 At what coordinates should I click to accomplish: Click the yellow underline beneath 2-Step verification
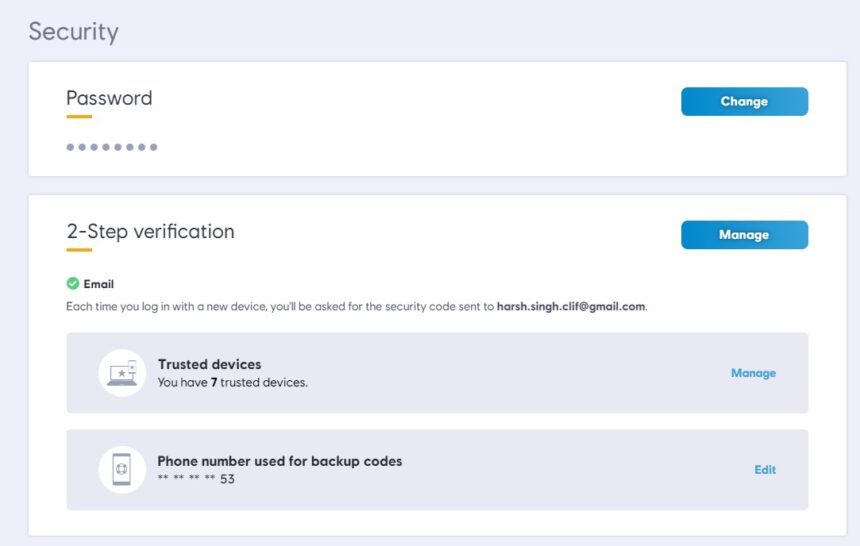pos(79,250)
